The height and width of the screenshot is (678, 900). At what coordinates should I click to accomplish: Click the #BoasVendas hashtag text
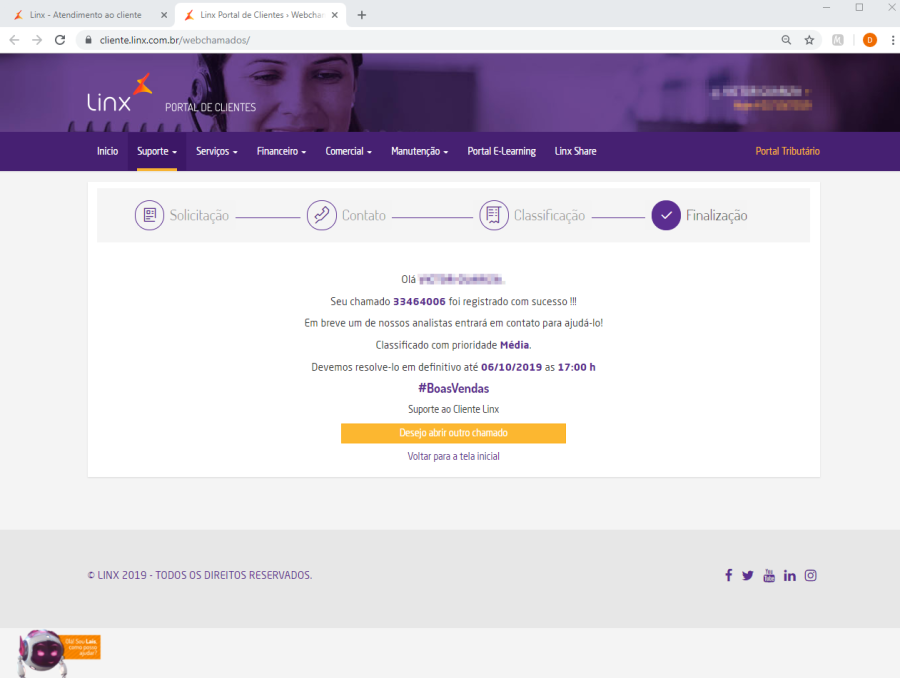pos(453,389)
